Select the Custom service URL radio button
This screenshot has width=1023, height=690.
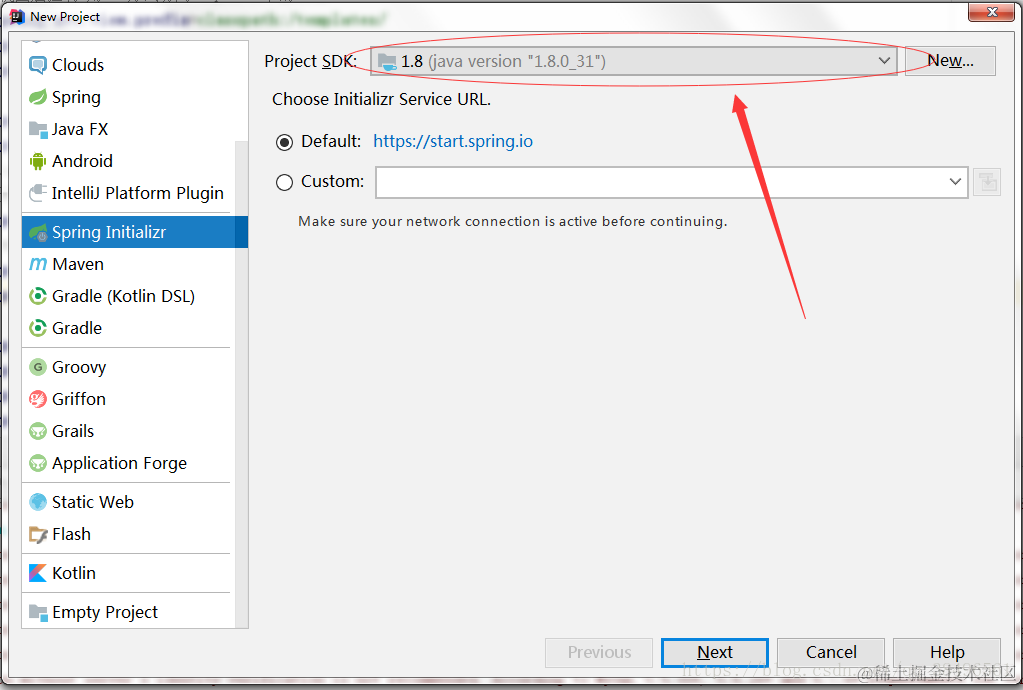(284, 182)
